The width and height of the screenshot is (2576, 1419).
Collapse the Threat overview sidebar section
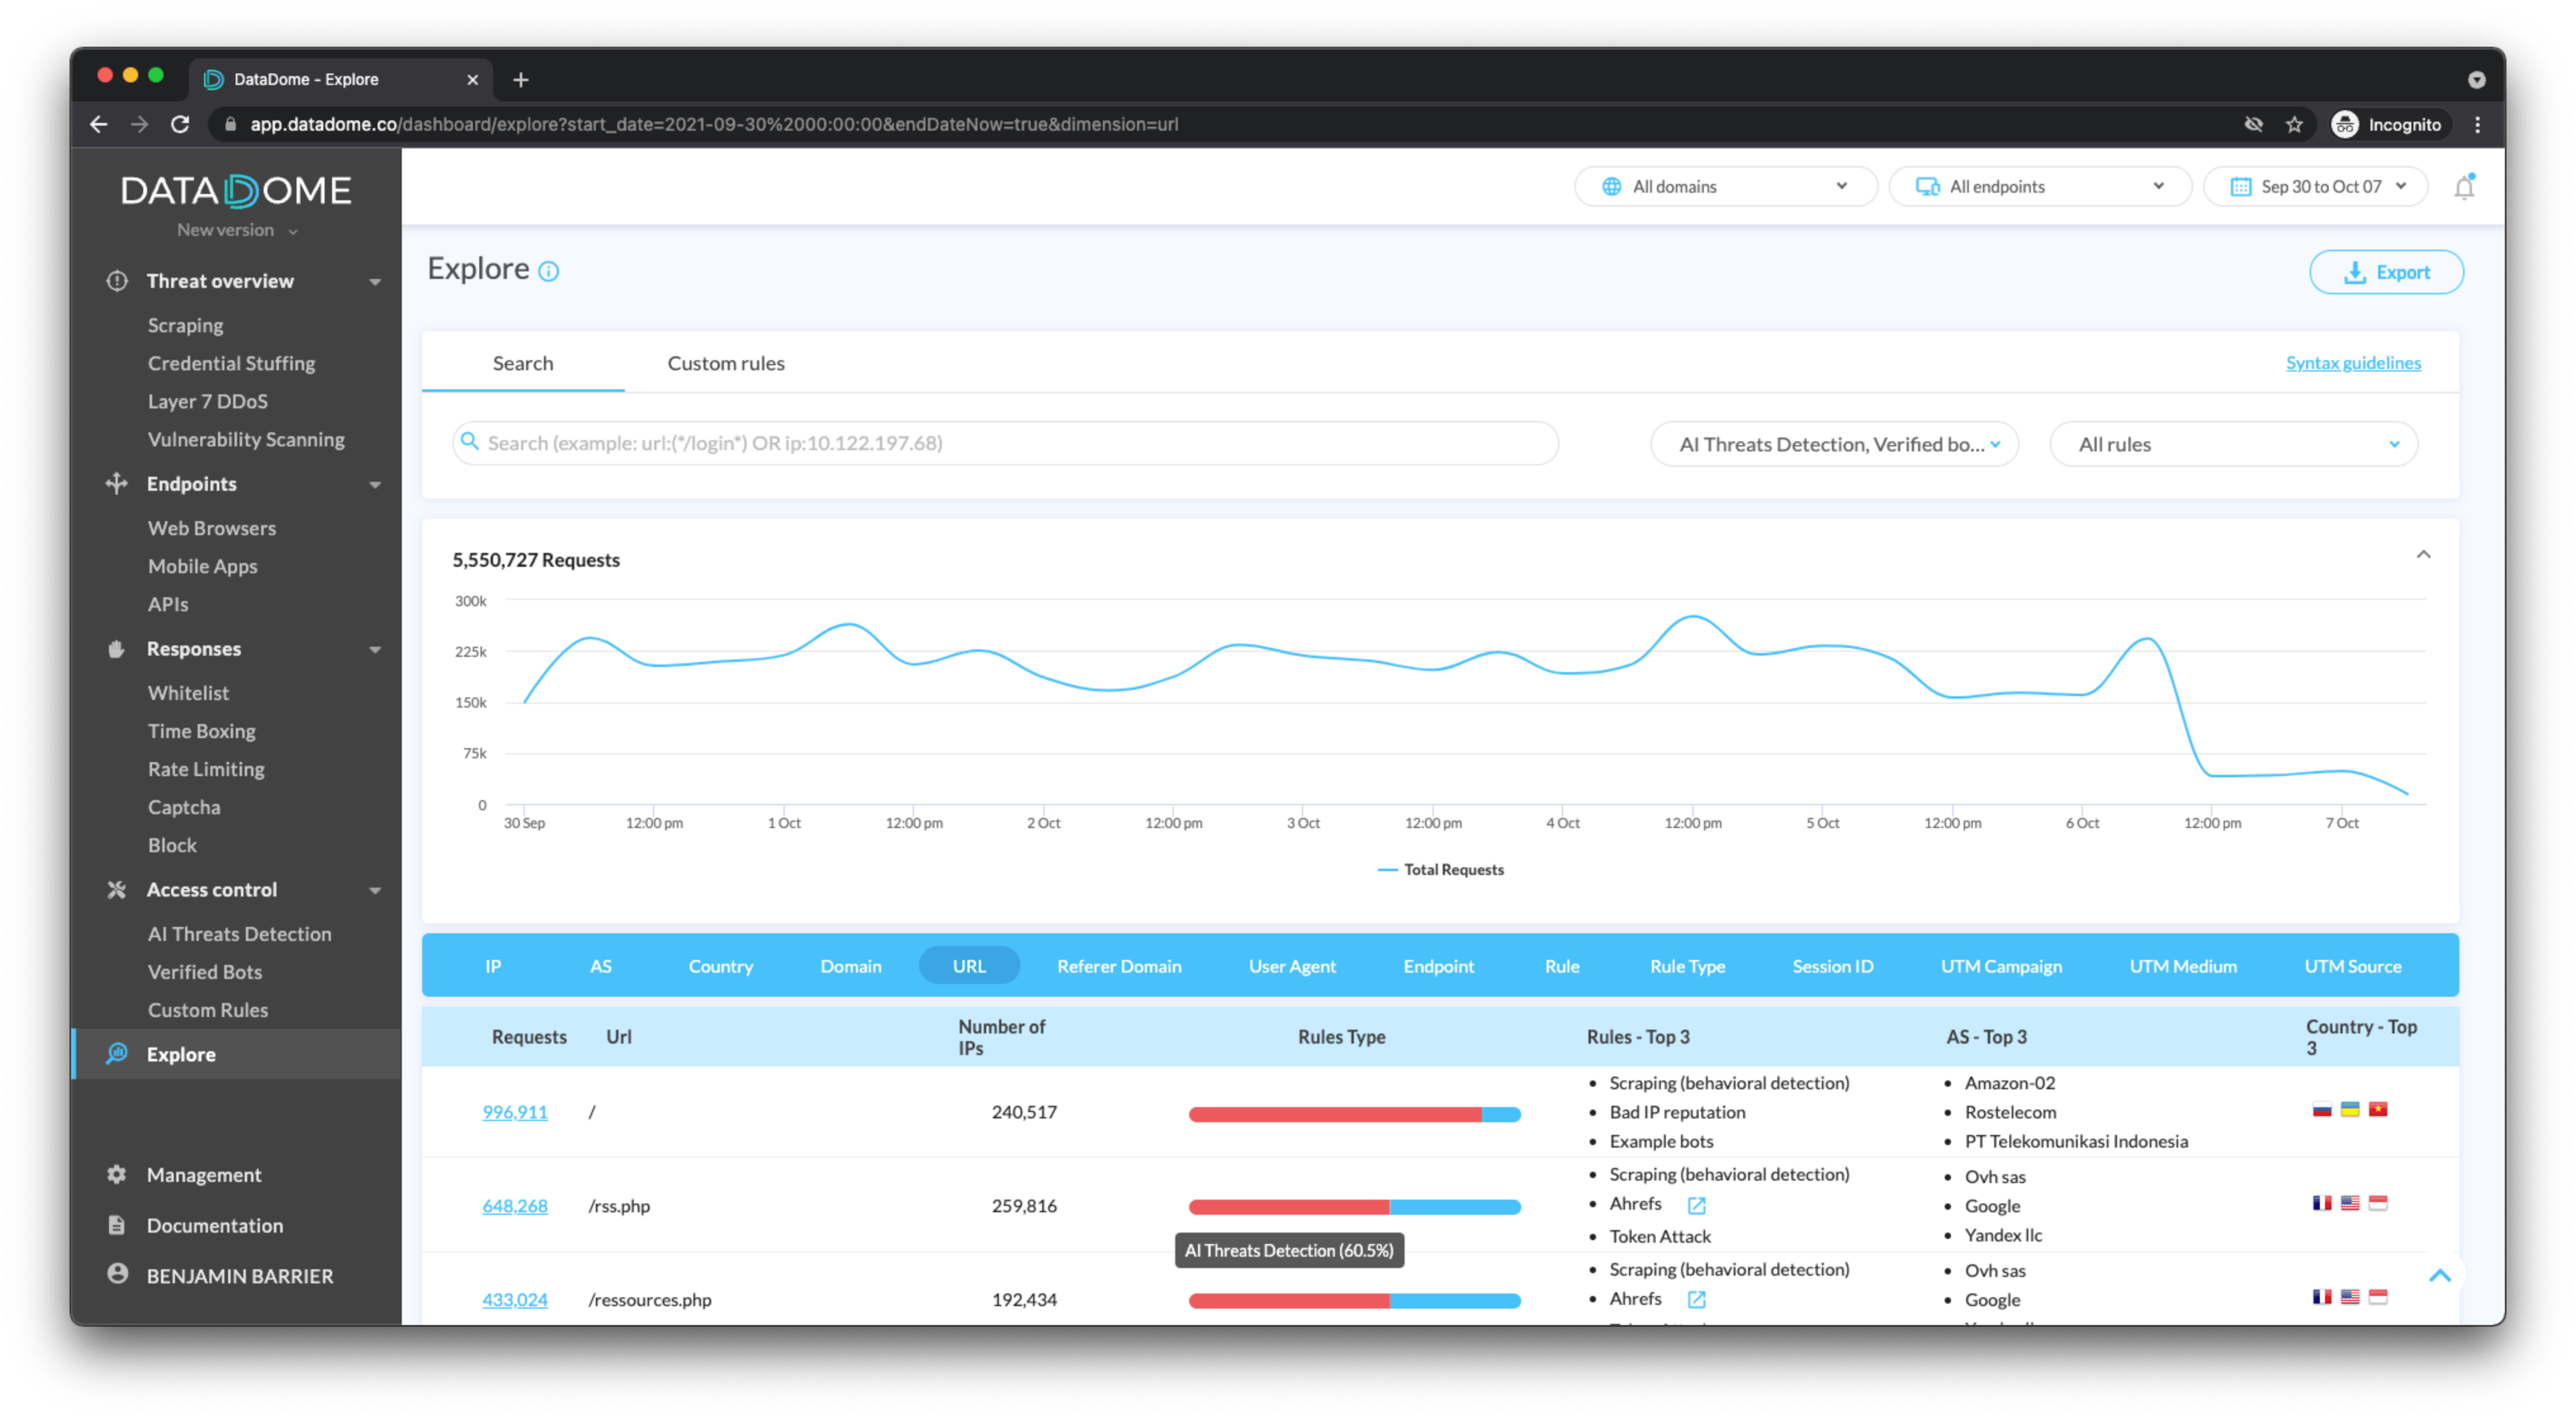375,282
